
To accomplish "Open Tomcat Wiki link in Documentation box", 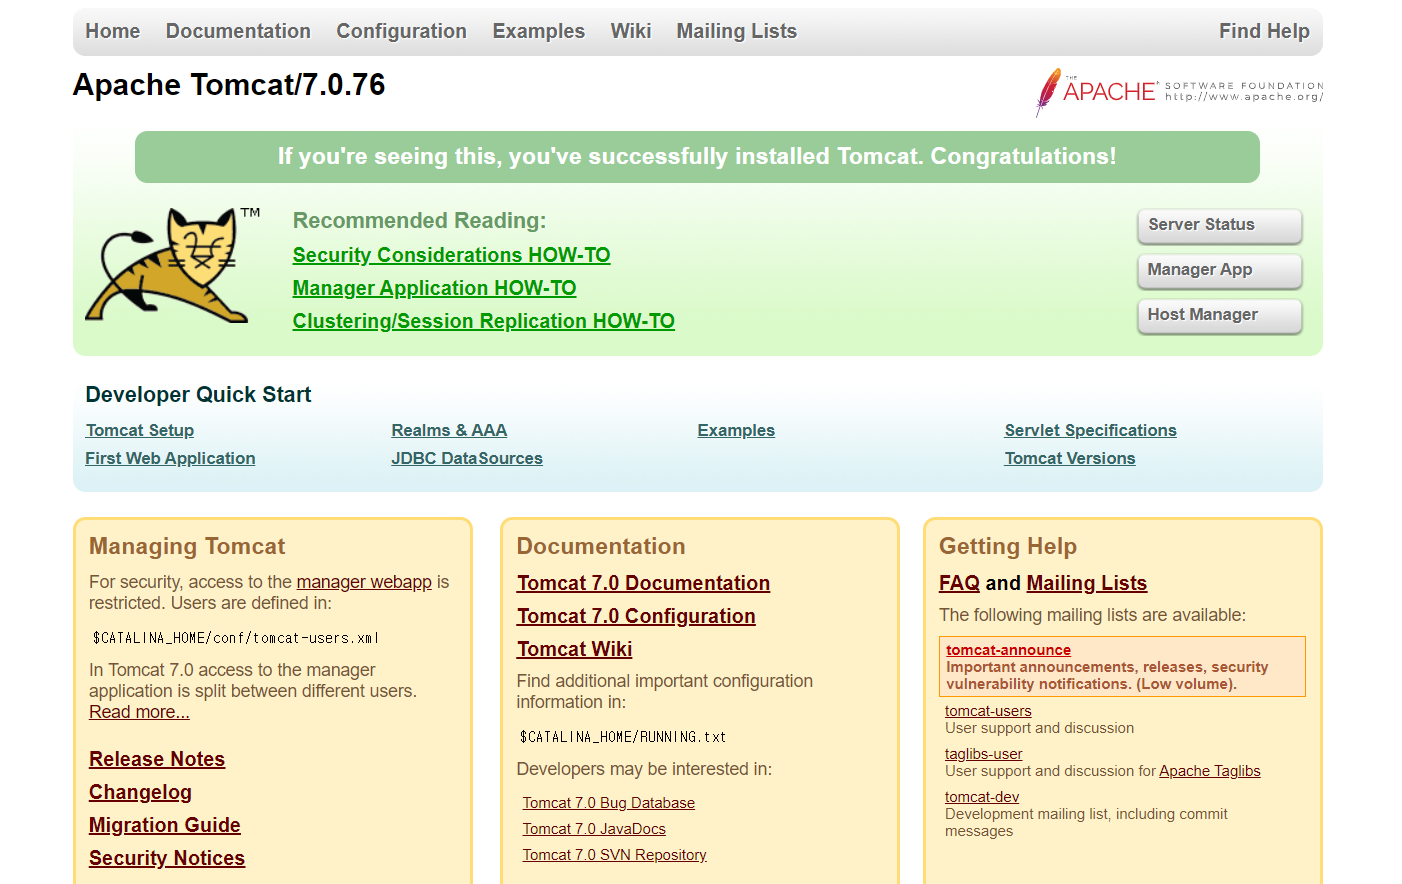I will (x=574, y=649).
